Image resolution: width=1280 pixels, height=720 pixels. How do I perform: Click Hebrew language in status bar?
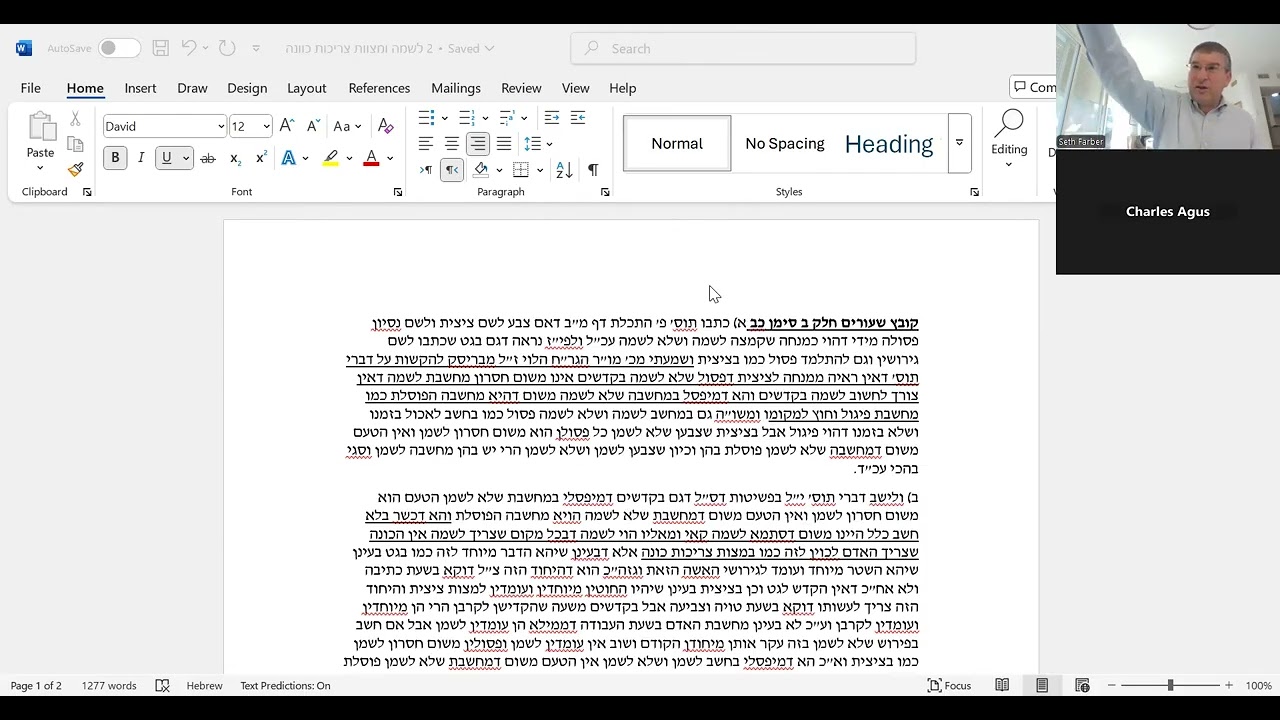205,685
